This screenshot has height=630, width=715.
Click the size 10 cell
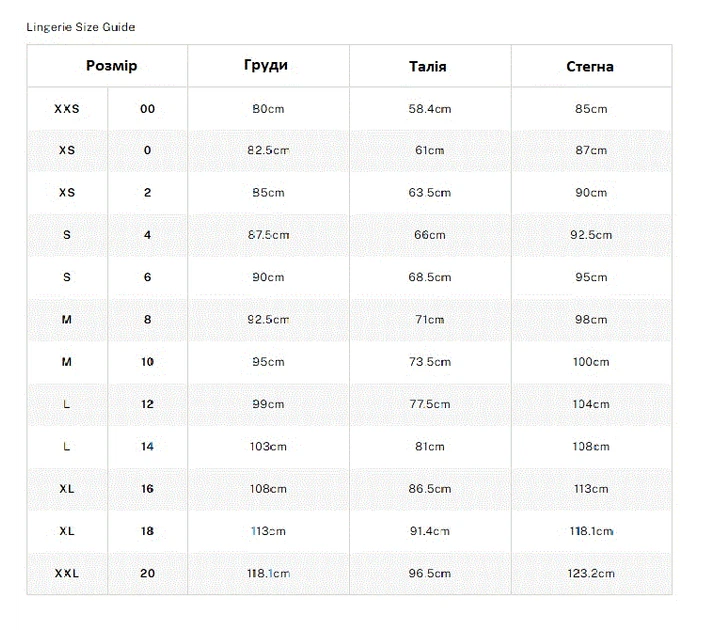[147, 362]
